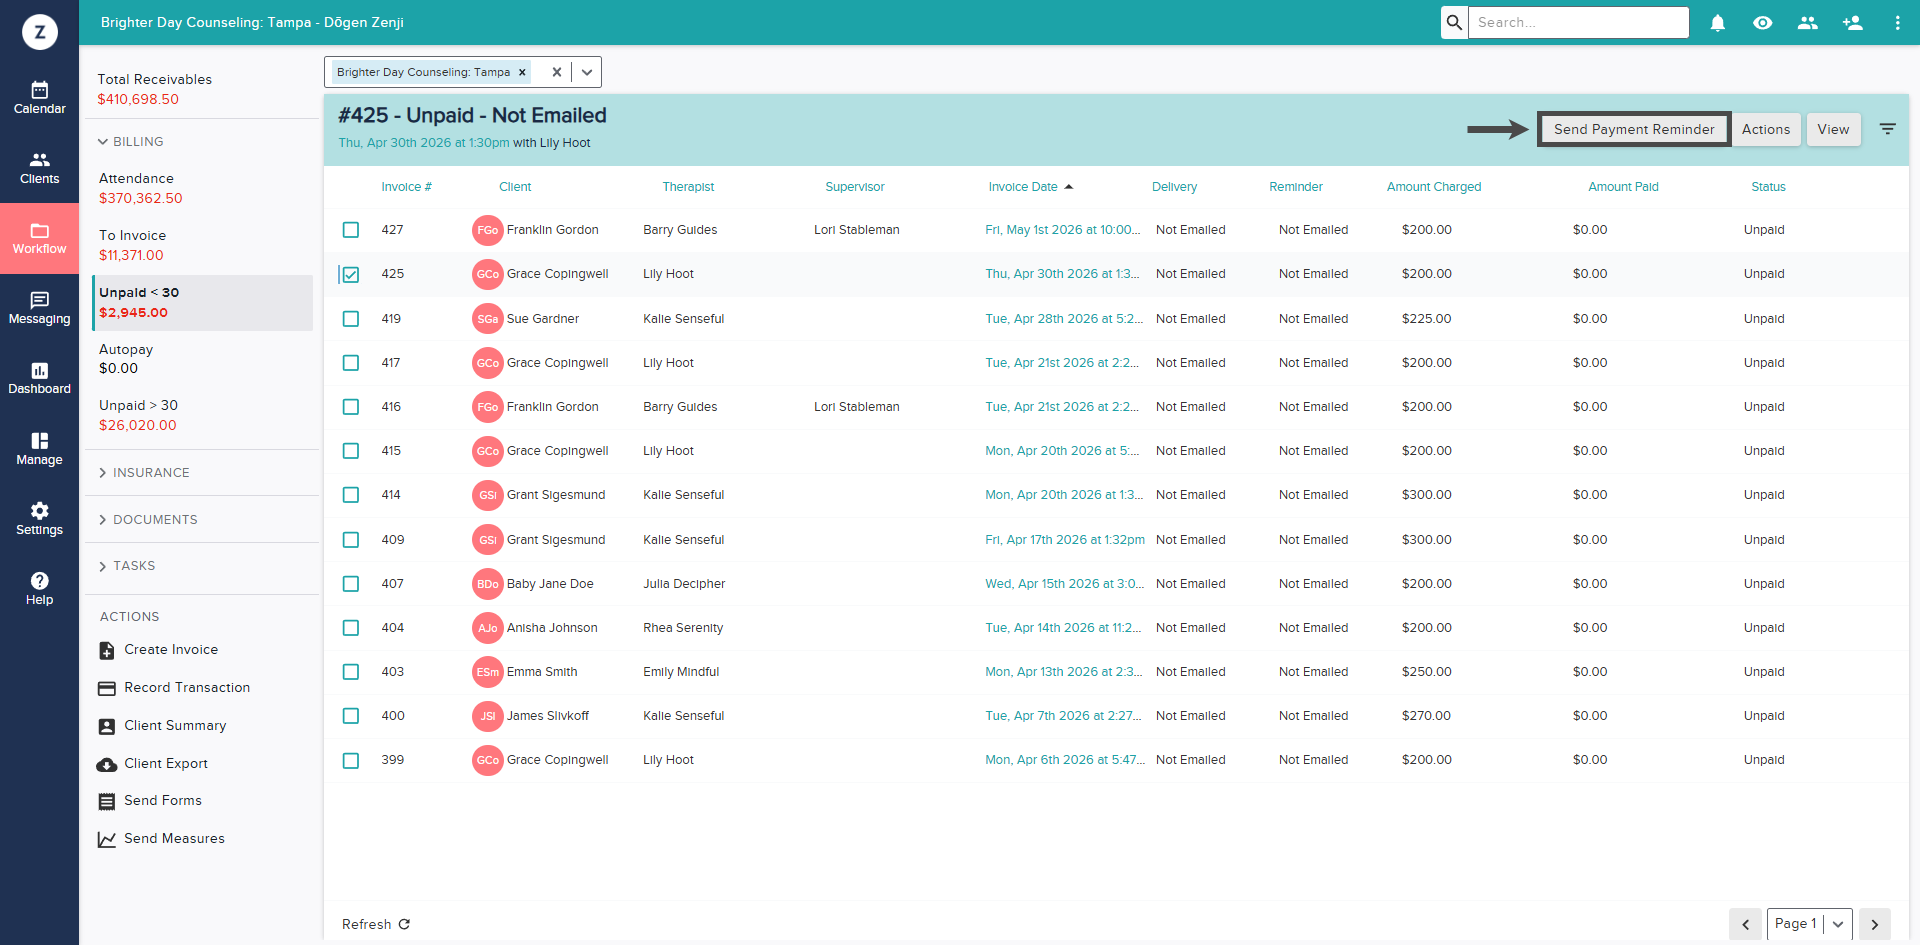Select the Unpaid > 30 item
Image resolution: width=1920 pixels, height=945 pixels.
pyautogui.click(x=202, y=415)
